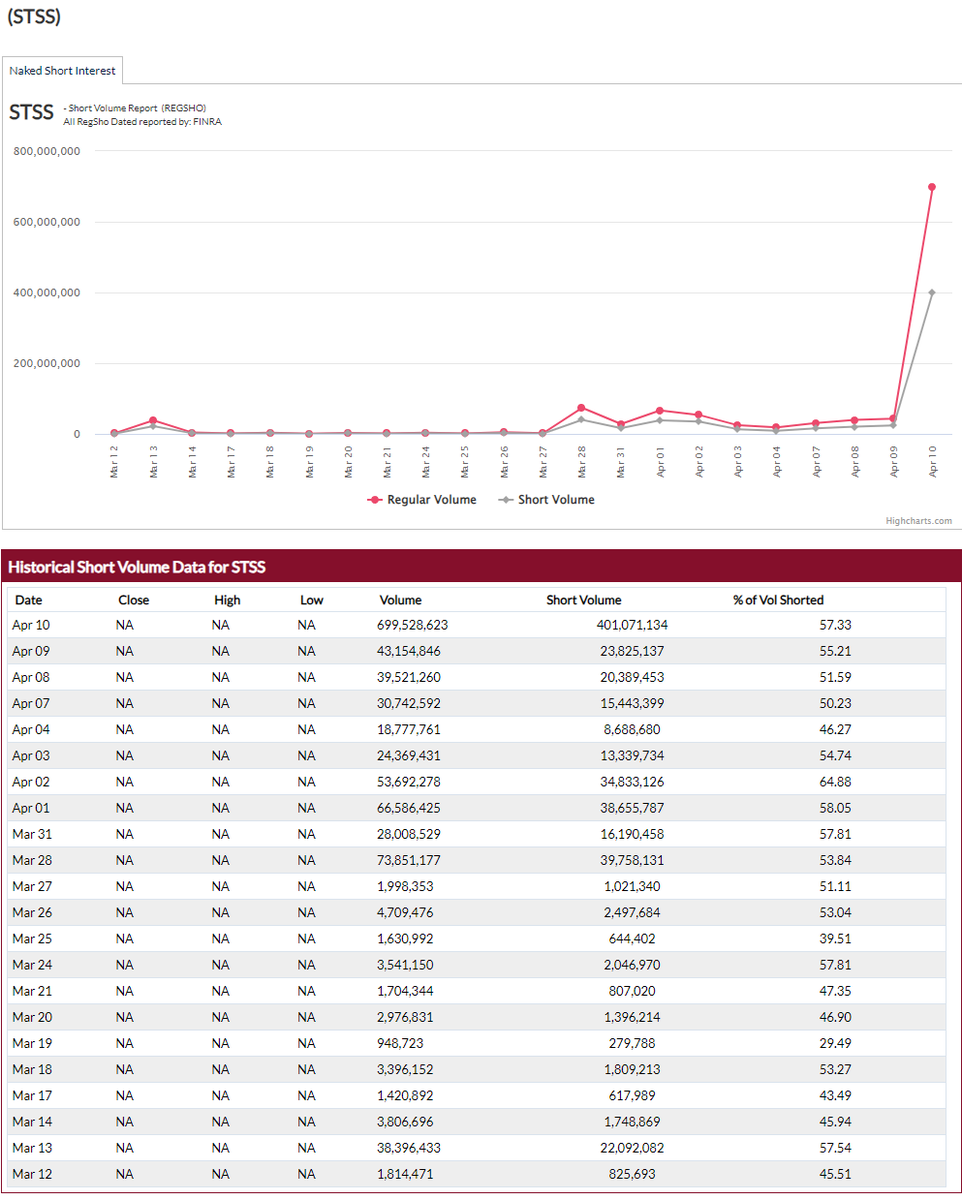Click the Mar 20 date cell
962x1200 pixels.
coord(30,1016)
